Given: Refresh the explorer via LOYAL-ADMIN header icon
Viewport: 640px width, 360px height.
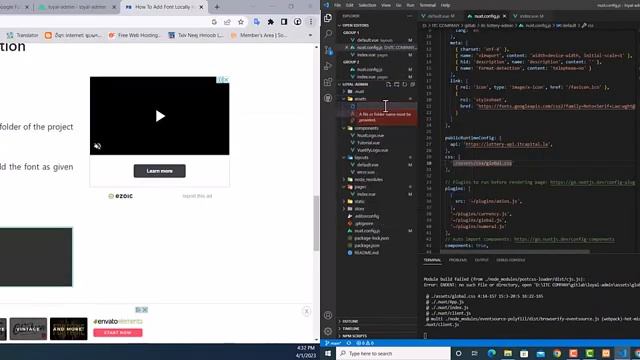Looking at the screenshot, I should click(x=404, y=84).
